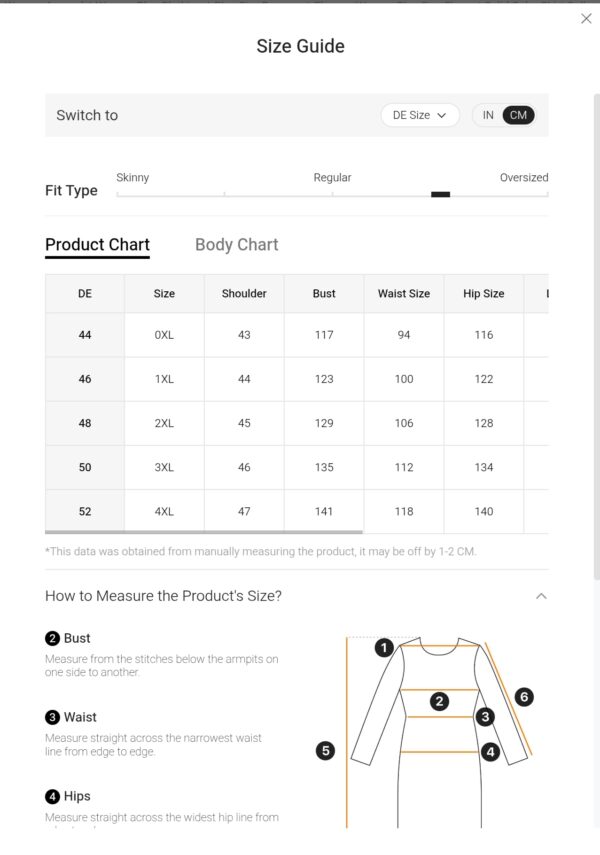Click the number 2 bust marker on diagram
The image size is (600, 855).
tap(439, 701)
